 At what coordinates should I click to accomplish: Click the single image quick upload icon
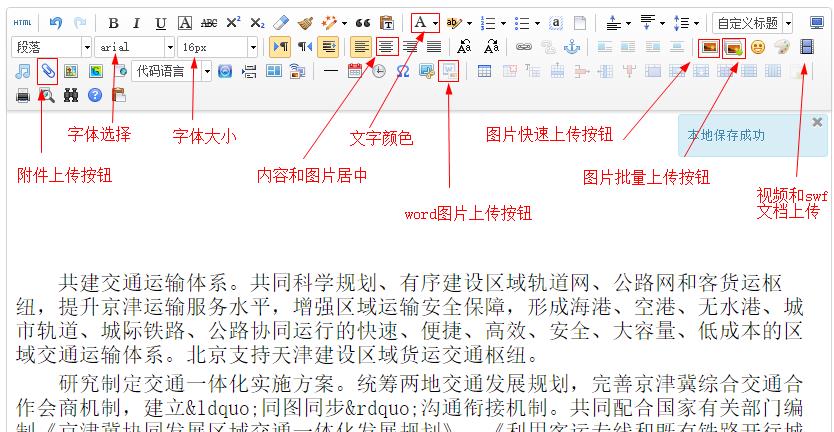(x=709, y=47)
